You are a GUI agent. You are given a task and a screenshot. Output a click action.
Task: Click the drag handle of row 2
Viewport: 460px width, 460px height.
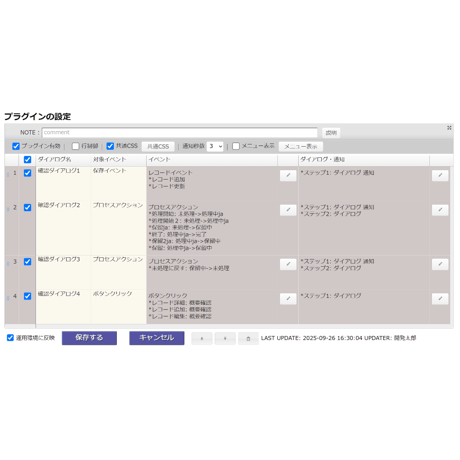click(8, 209)
